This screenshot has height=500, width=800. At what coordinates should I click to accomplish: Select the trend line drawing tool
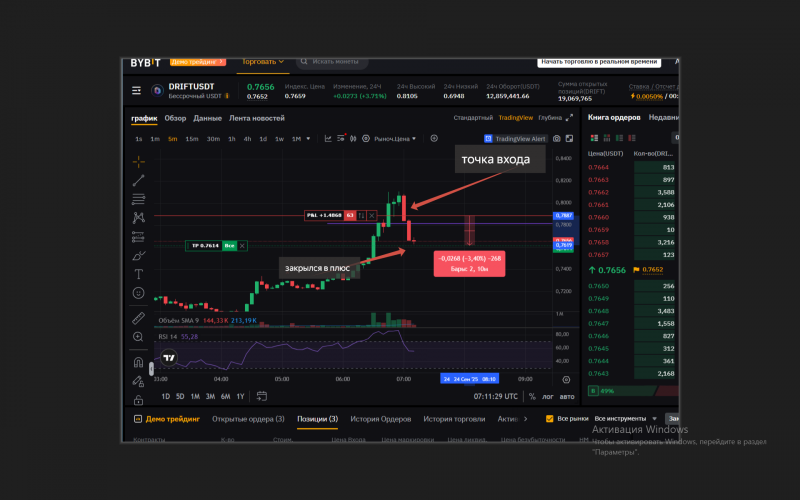[x=138, y=180]
